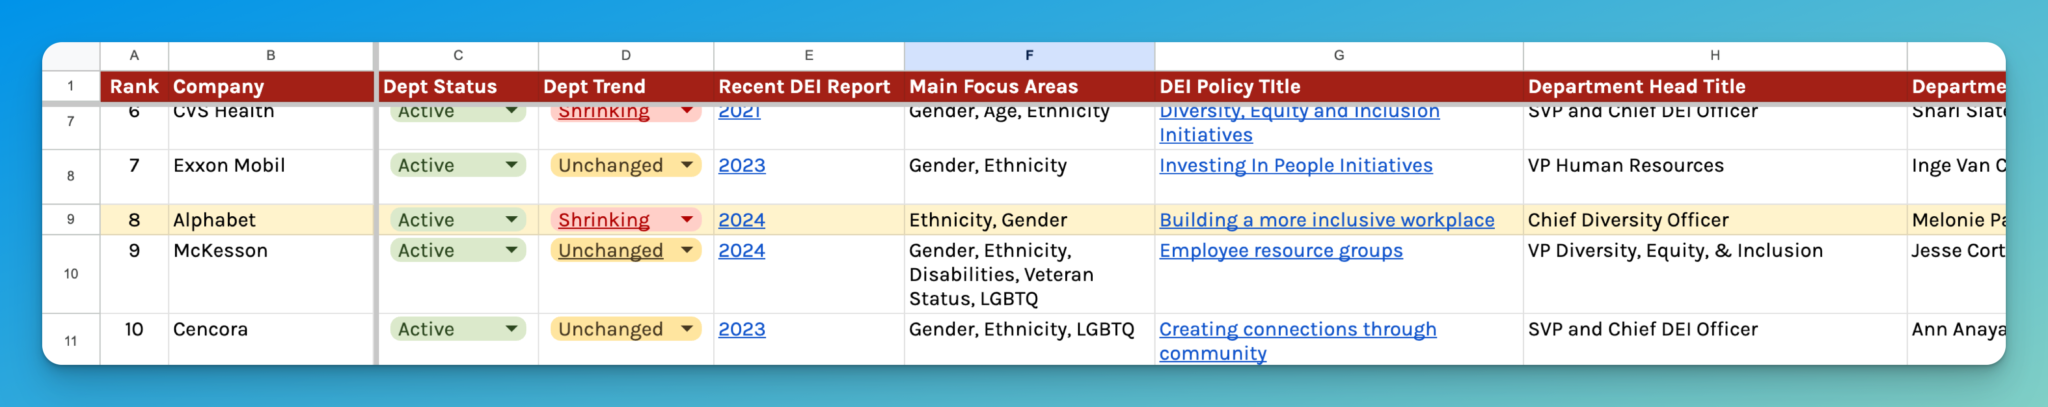Open Cencora Active status dropdown
The width and height of the screenshot is (2048, 407).
(x=511, y=329)
